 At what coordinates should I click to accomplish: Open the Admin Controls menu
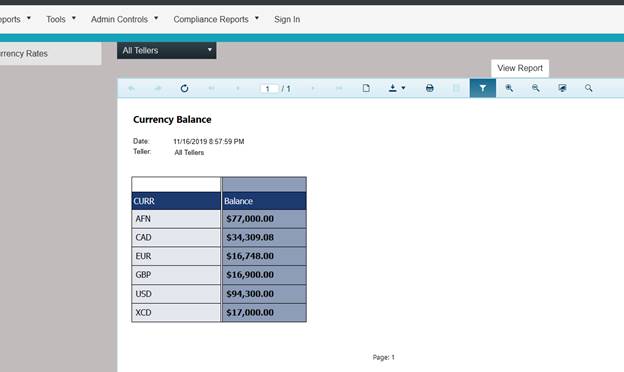point(124,19)
